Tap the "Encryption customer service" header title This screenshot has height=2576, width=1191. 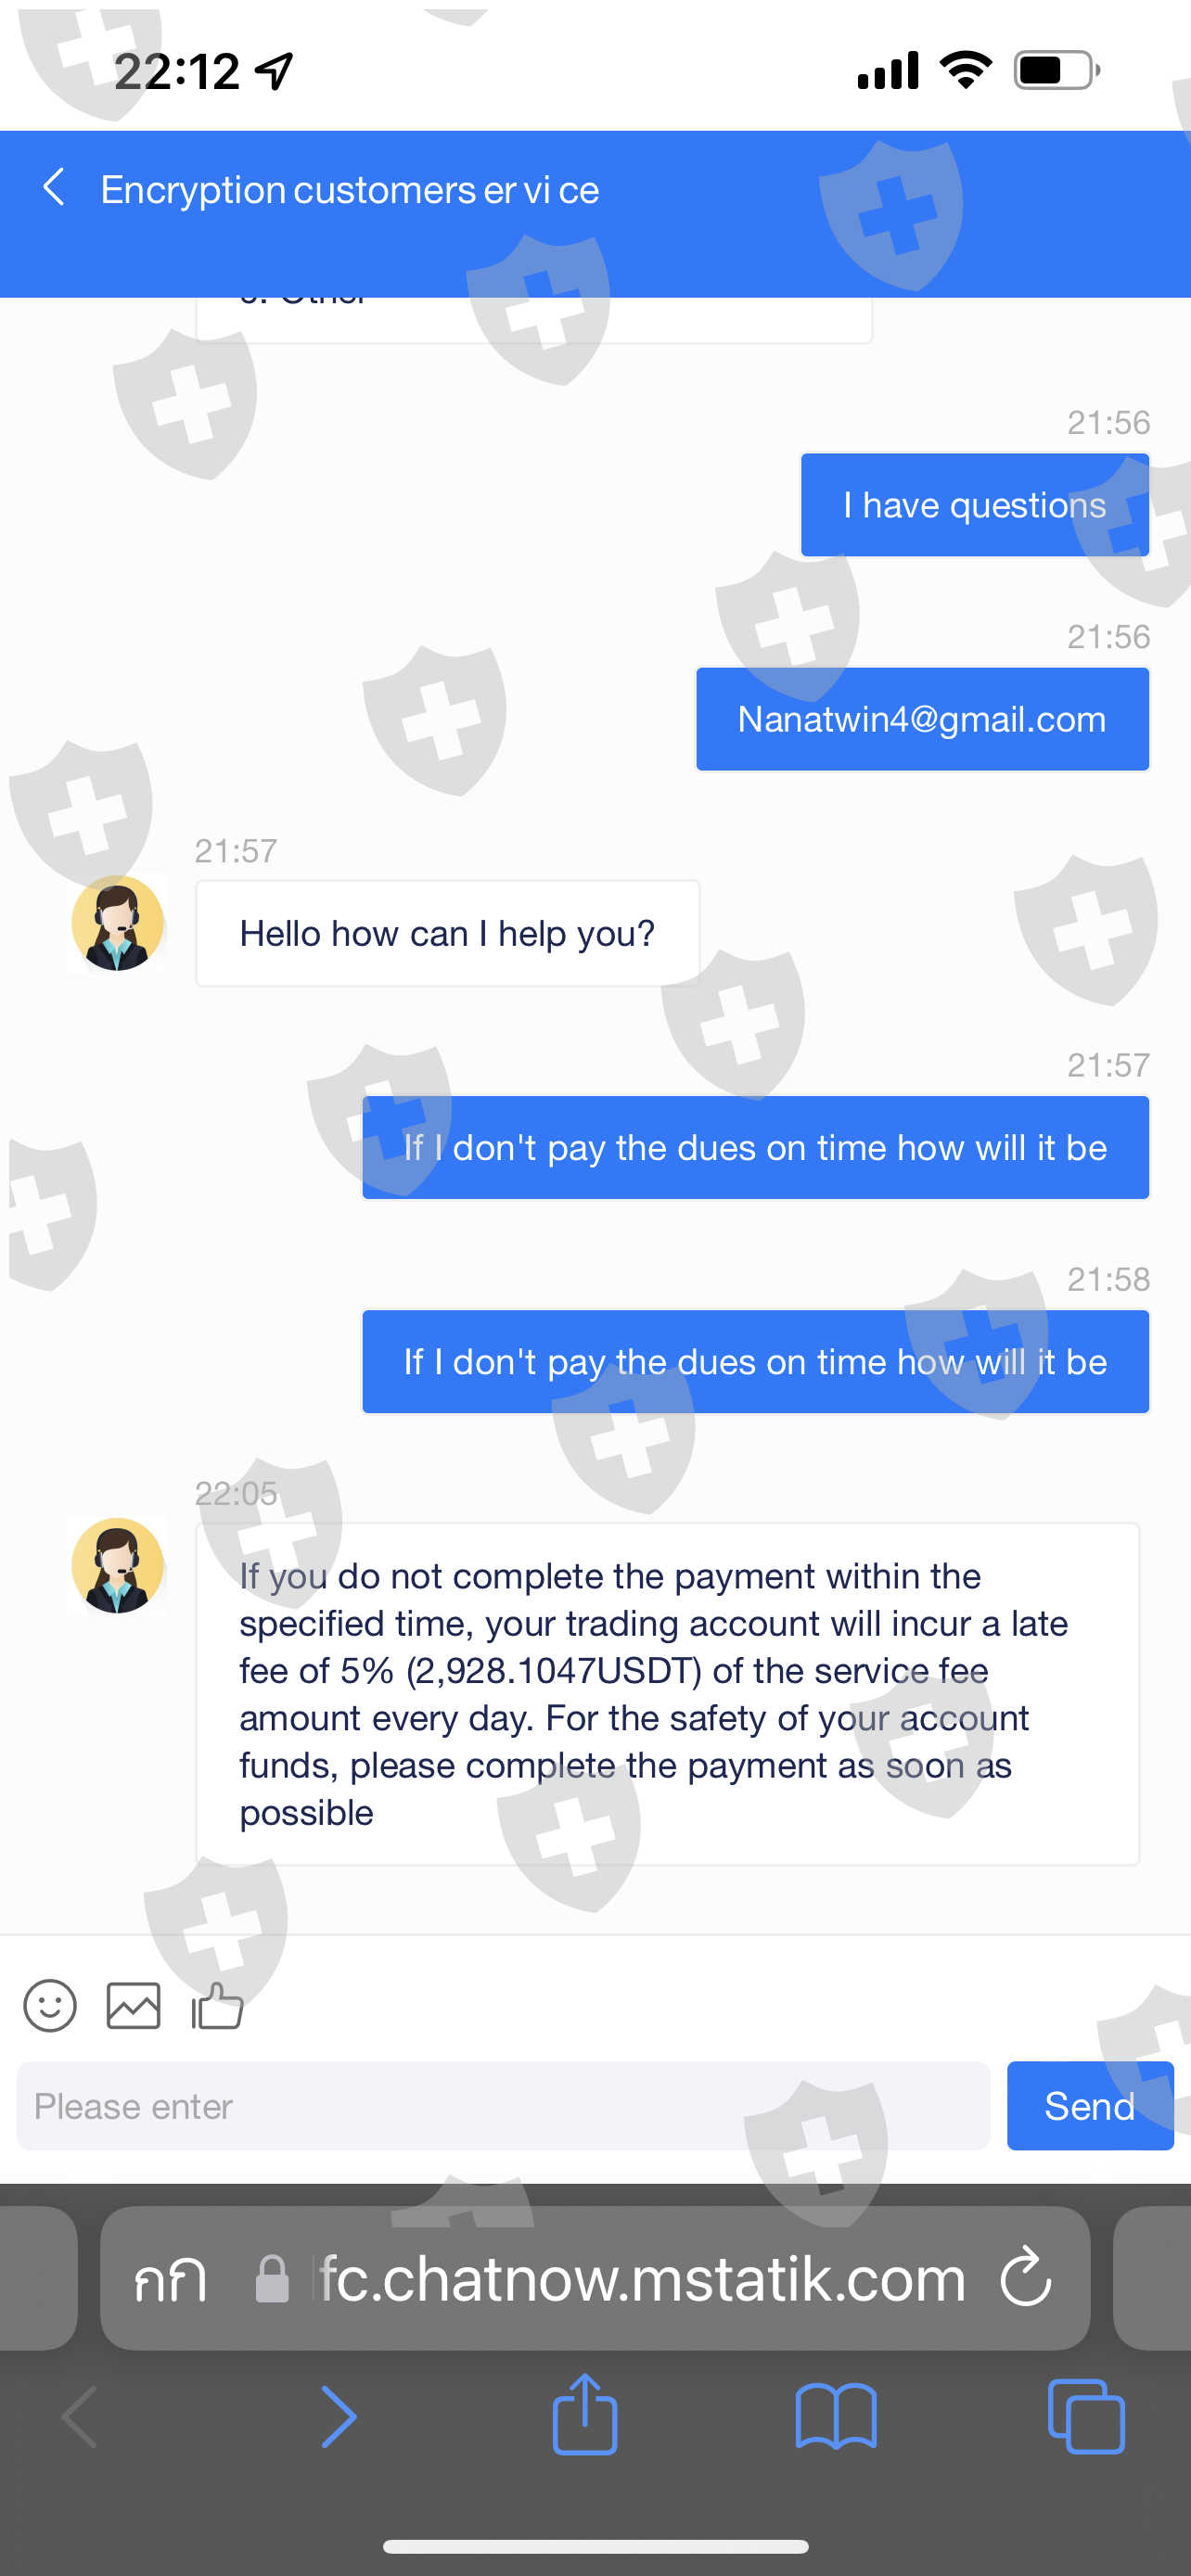tap(350, 189)
